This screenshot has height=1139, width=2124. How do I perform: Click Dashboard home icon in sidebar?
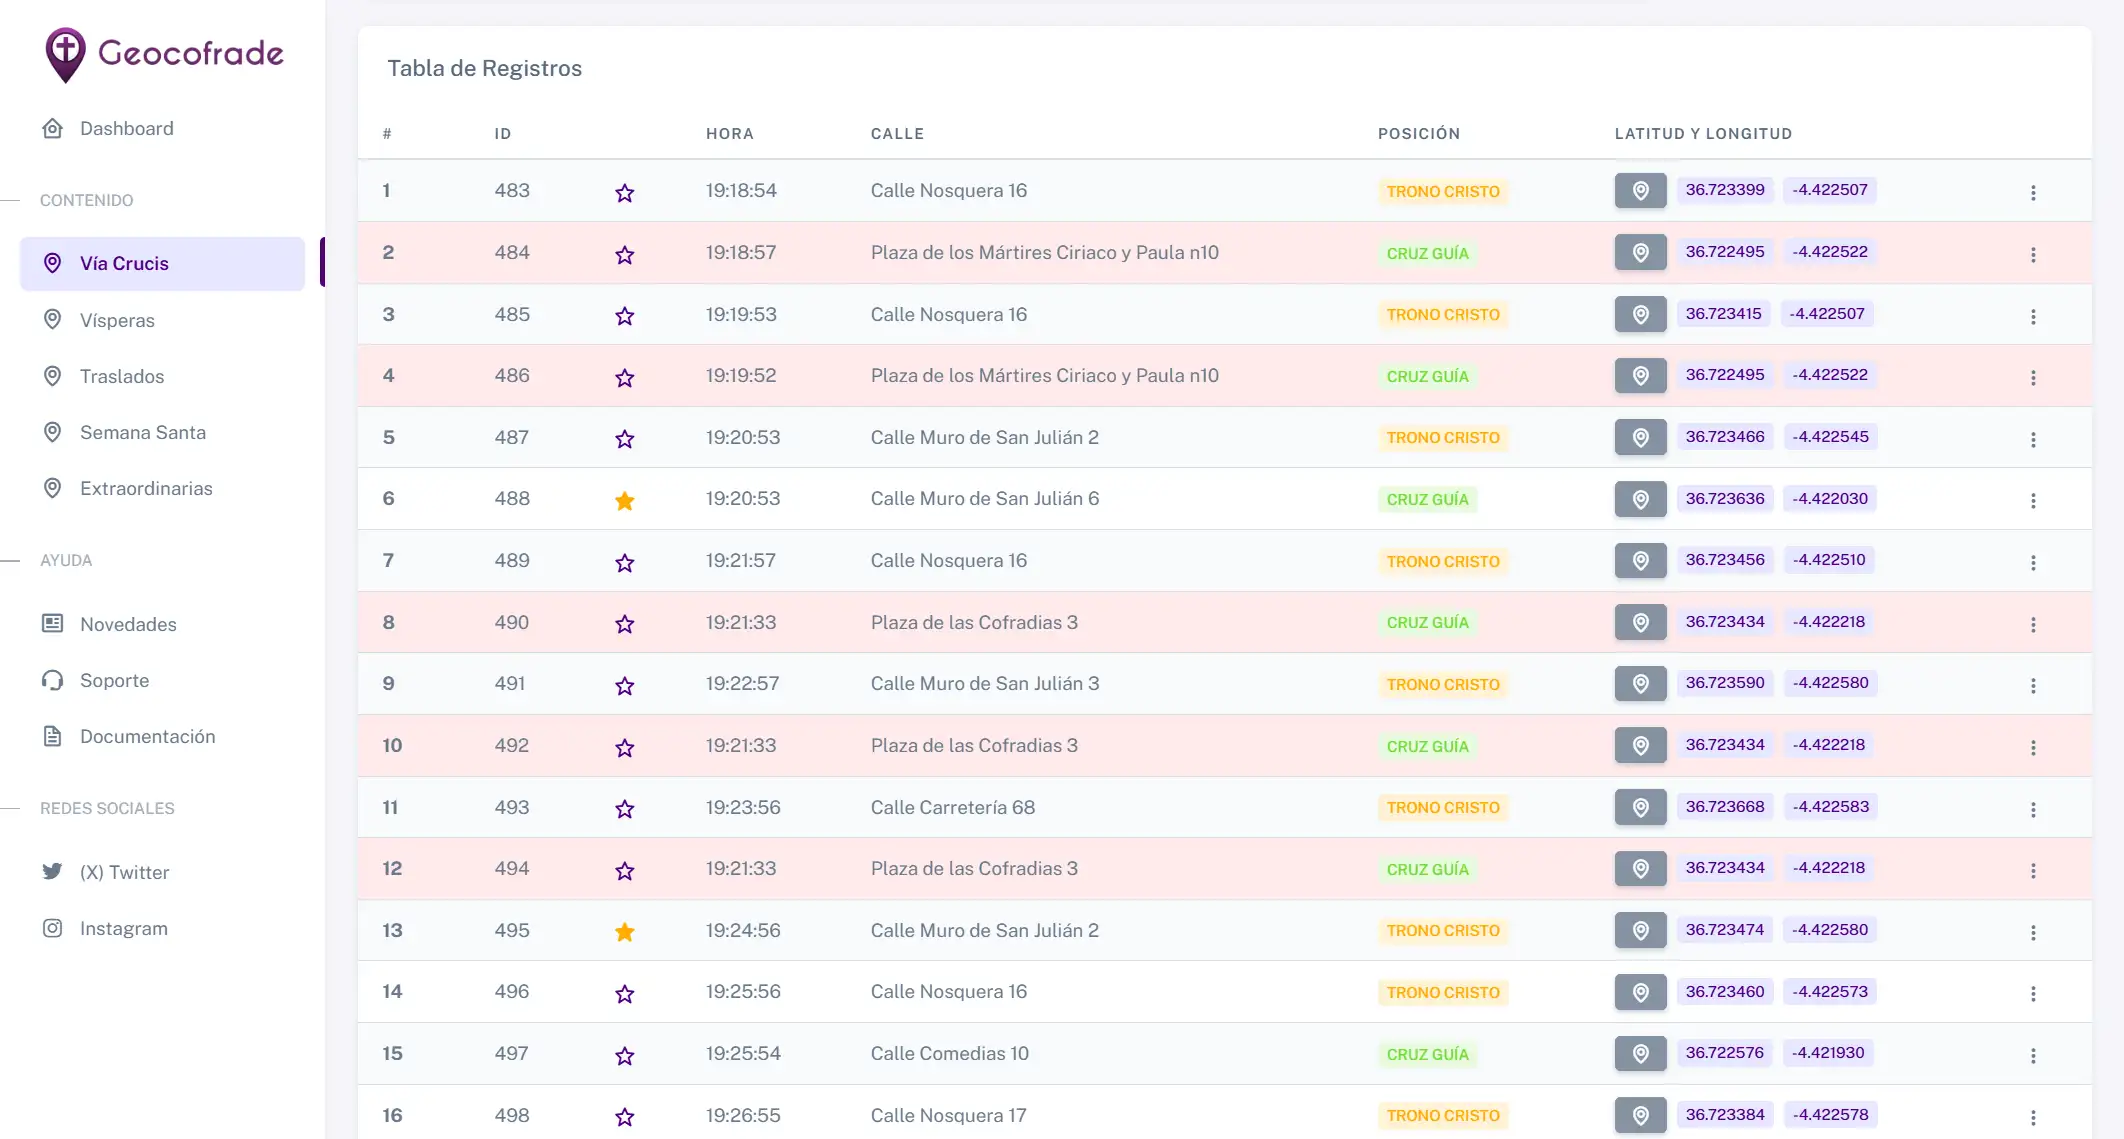tap(53, 129)
